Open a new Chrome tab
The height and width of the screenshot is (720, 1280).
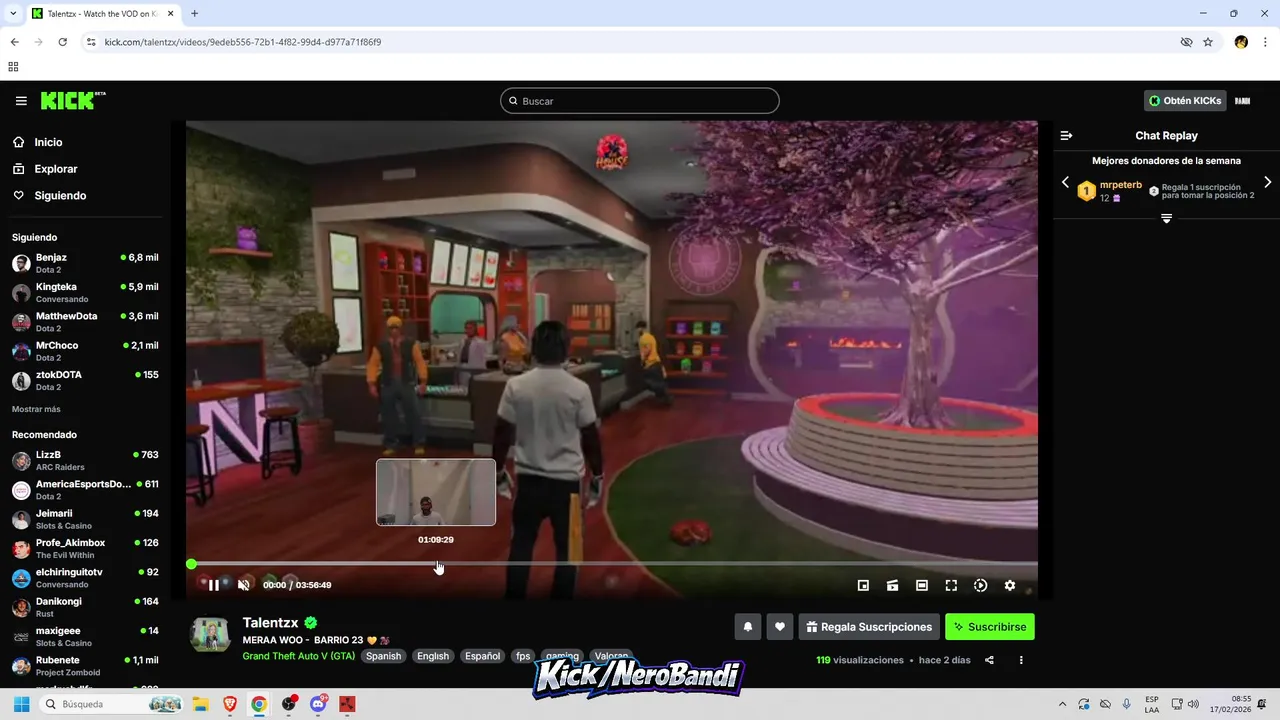[x=194, y=14]
